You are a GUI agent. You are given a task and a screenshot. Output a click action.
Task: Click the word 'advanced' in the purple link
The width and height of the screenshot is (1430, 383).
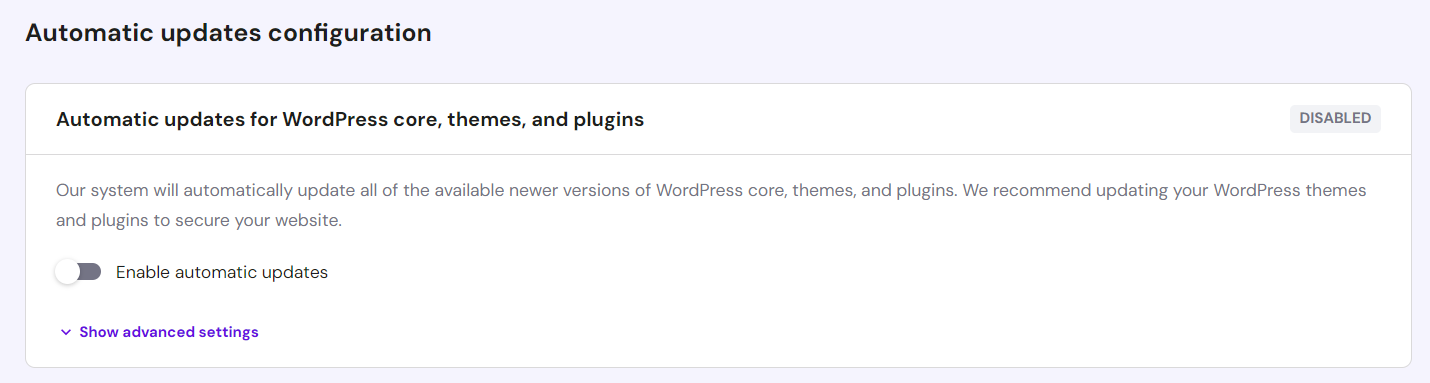click(161, 332)
